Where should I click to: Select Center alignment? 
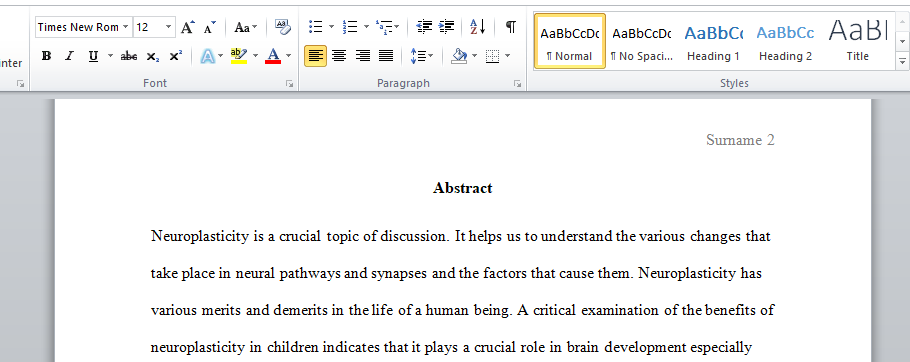pos(339,56)
